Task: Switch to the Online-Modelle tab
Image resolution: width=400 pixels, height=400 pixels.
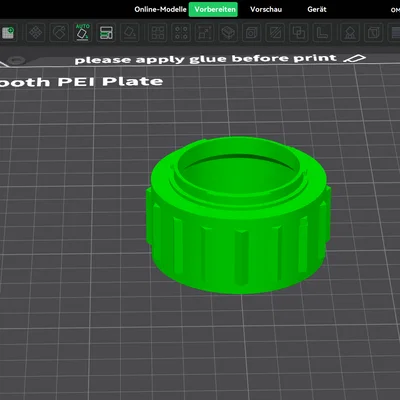Action: (160, 9)
